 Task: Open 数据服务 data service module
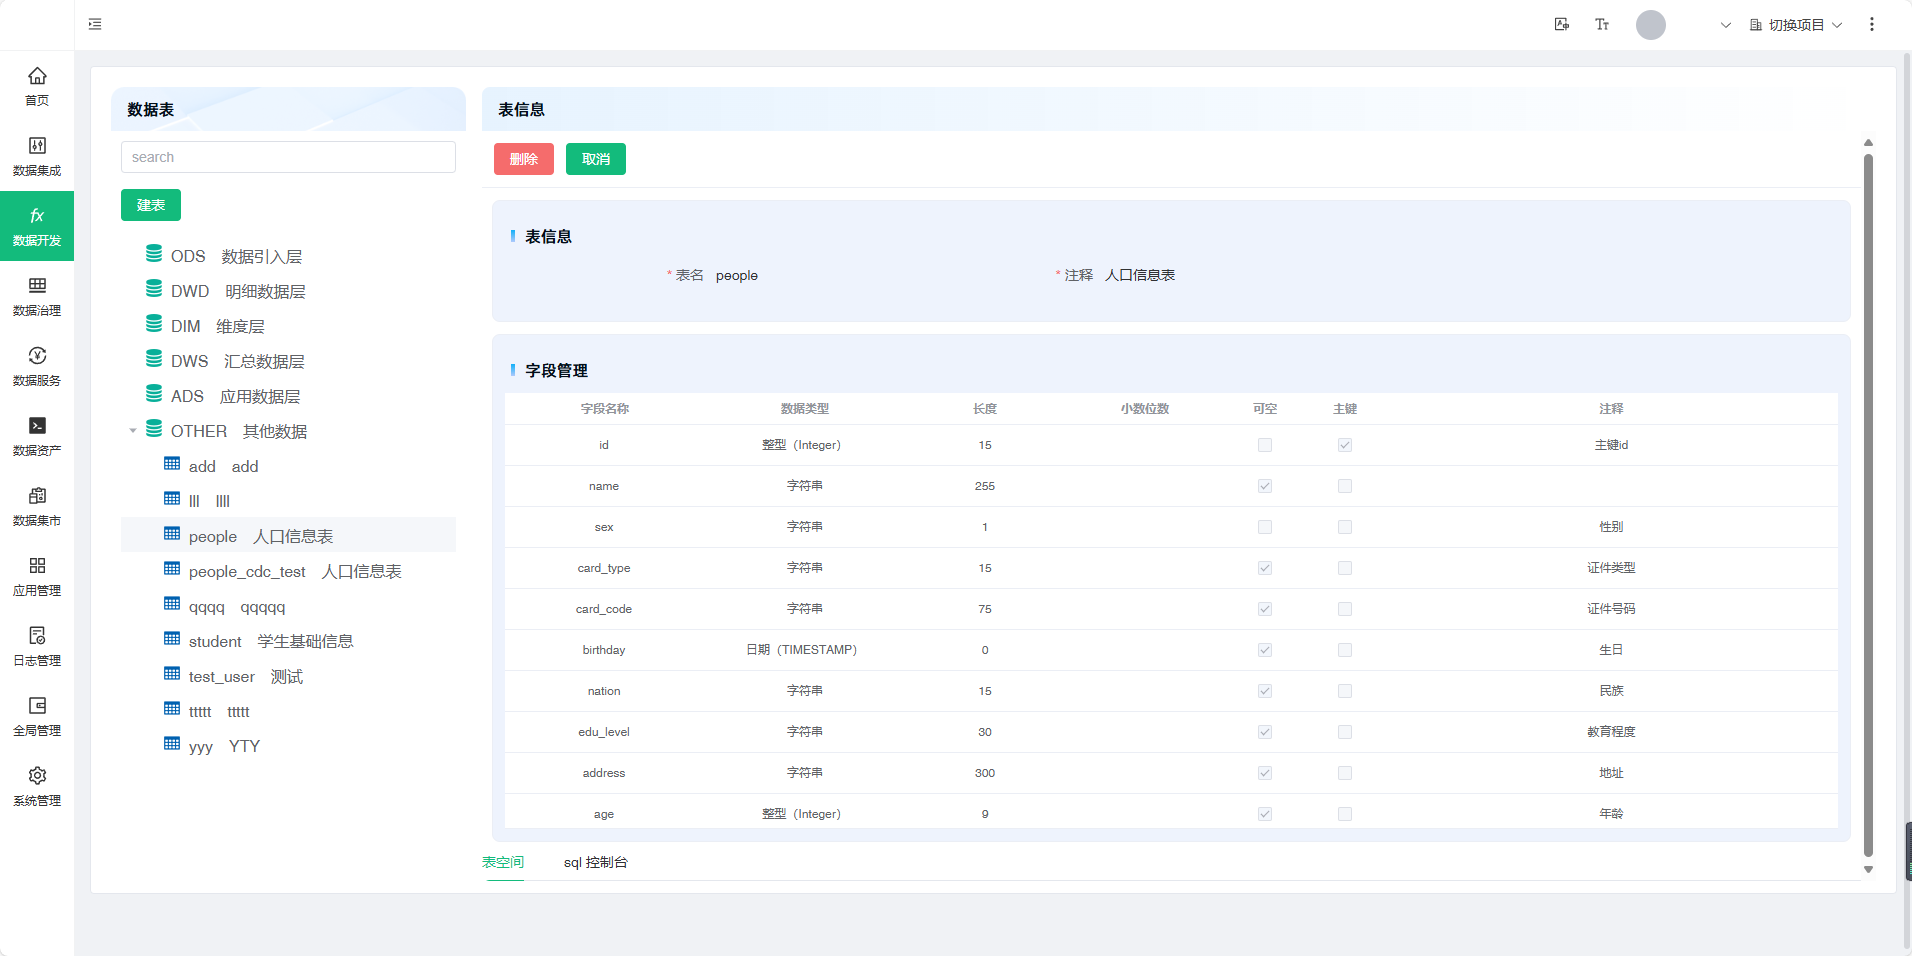pyautogui.click(x=37, y=366)
